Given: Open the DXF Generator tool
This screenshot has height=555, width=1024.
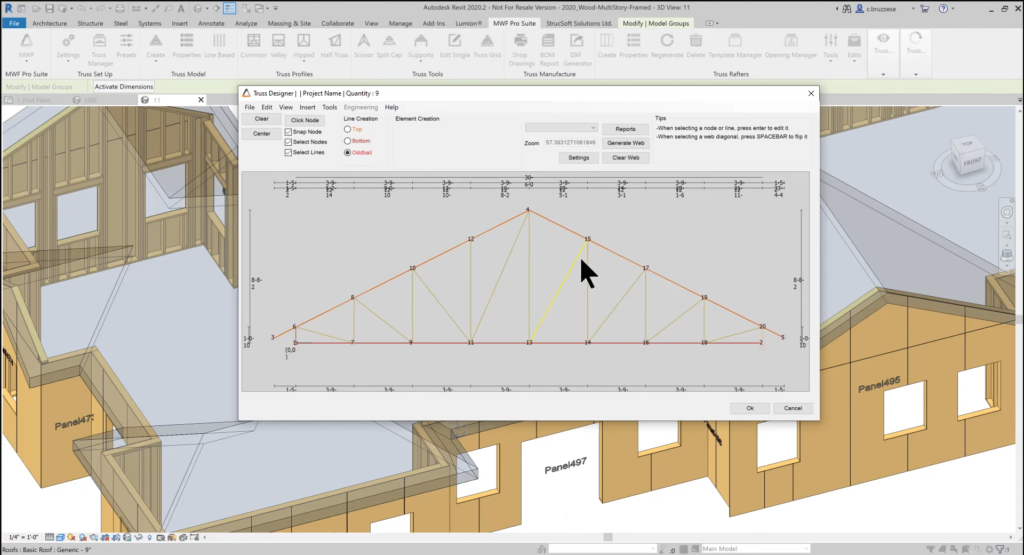Looking at the screenshot, I should pyautogui.click(x=577, y=49).
